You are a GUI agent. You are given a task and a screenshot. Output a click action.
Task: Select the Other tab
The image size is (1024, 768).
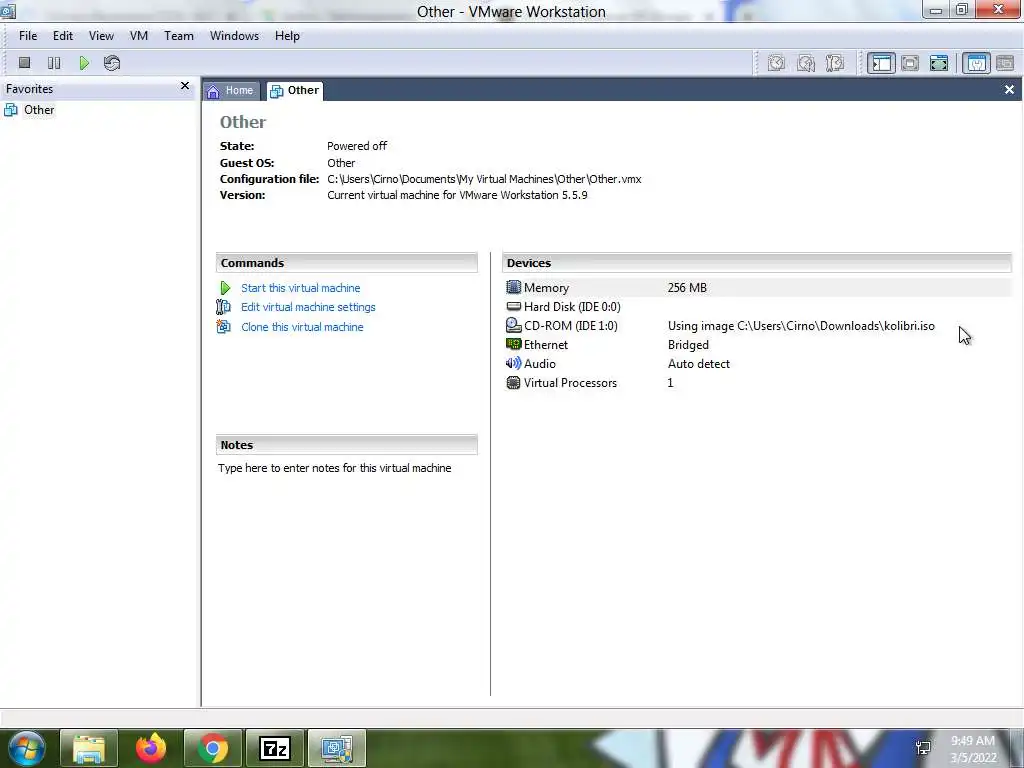pos(295,90)
